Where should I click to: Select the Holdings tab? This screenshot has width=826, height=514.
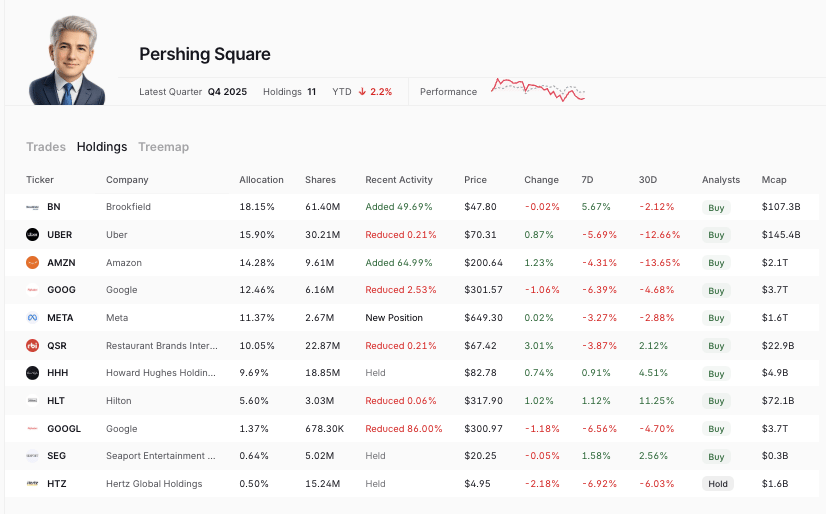tap(102, 147)
